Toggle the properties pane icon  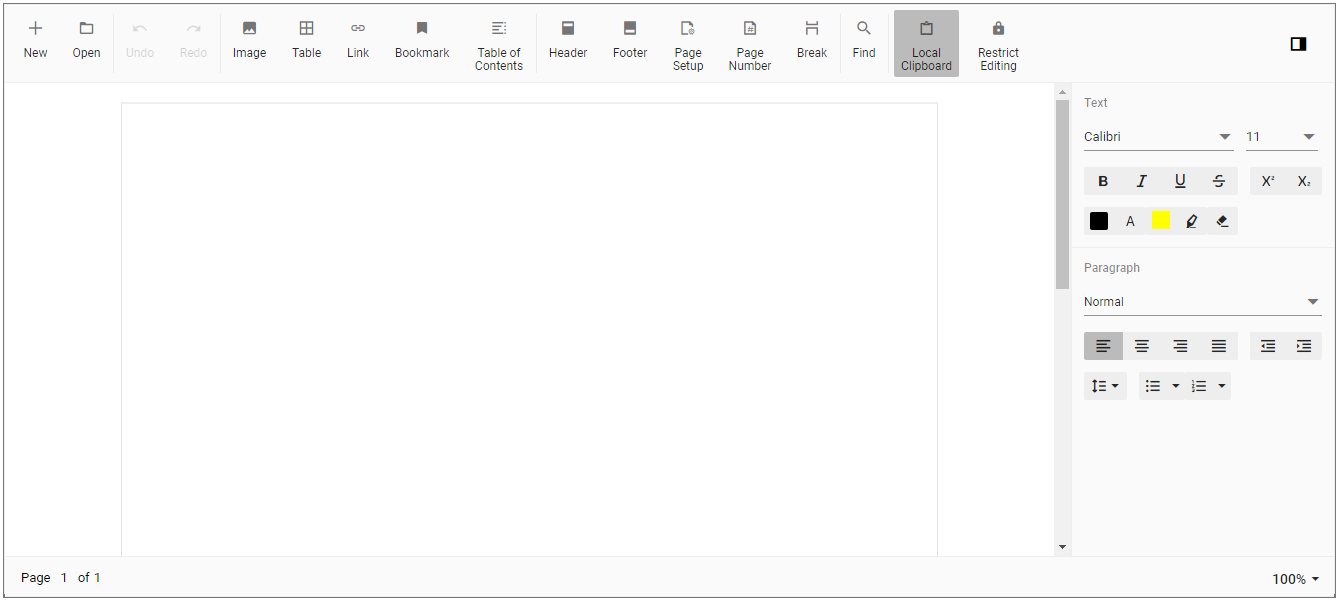1298,43
